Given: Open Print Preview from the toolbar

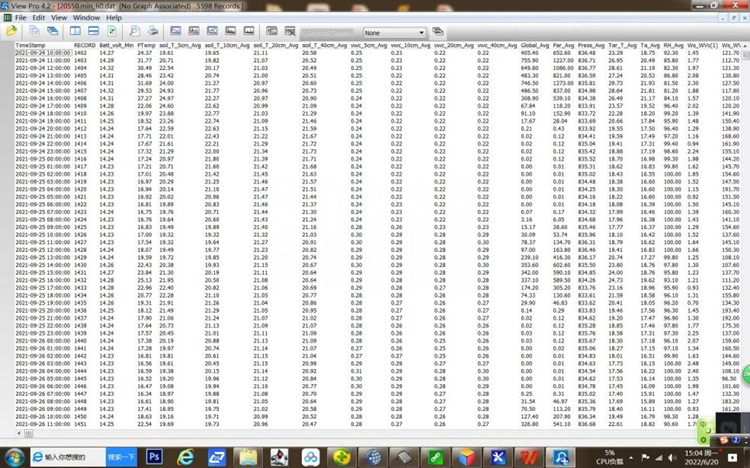Looking at the screenshot, I should pos(134,31).
